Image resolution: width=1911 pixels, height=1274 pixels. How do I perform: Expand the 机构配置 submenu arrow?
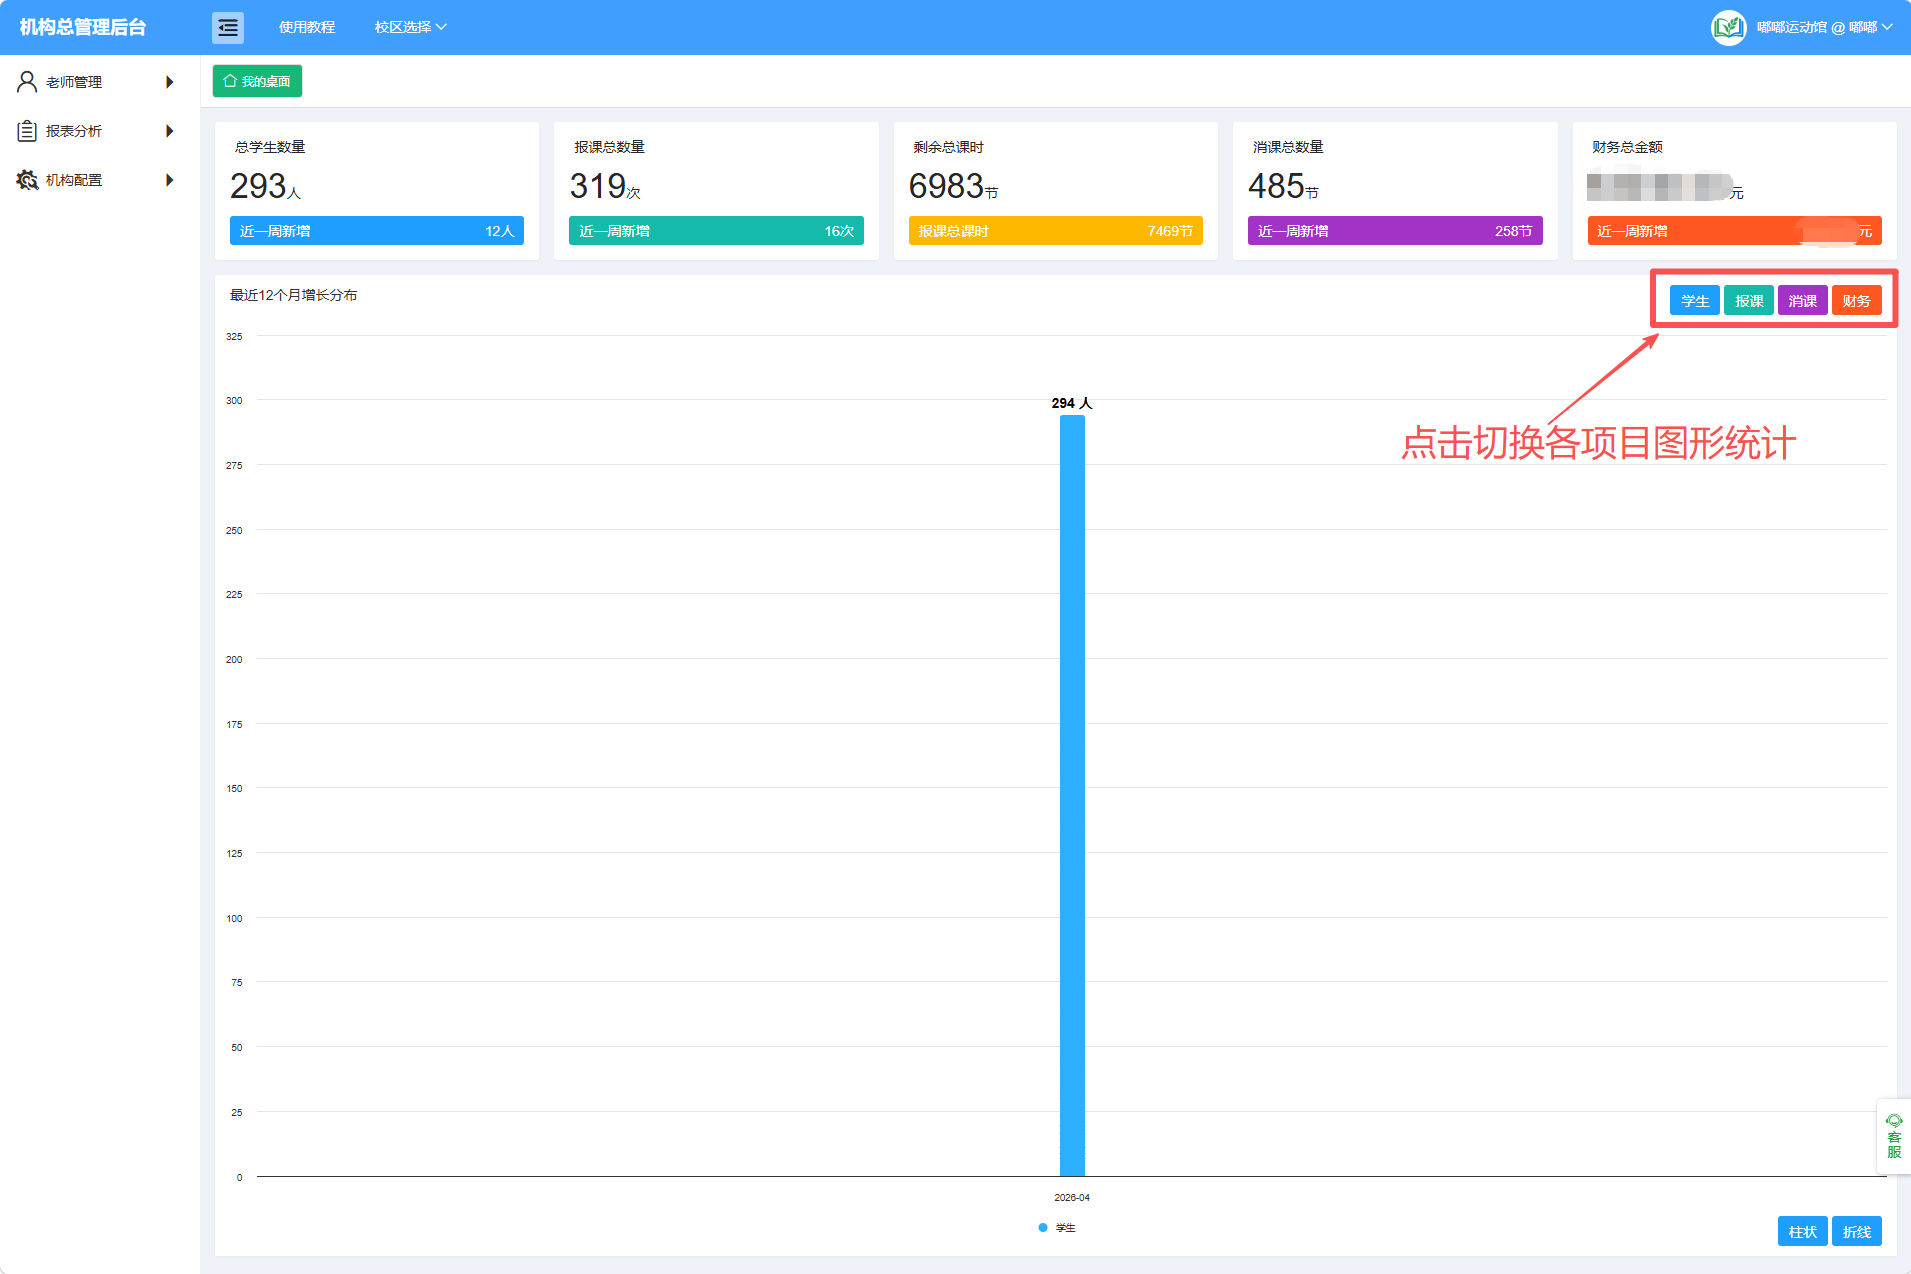pos(169,180)
